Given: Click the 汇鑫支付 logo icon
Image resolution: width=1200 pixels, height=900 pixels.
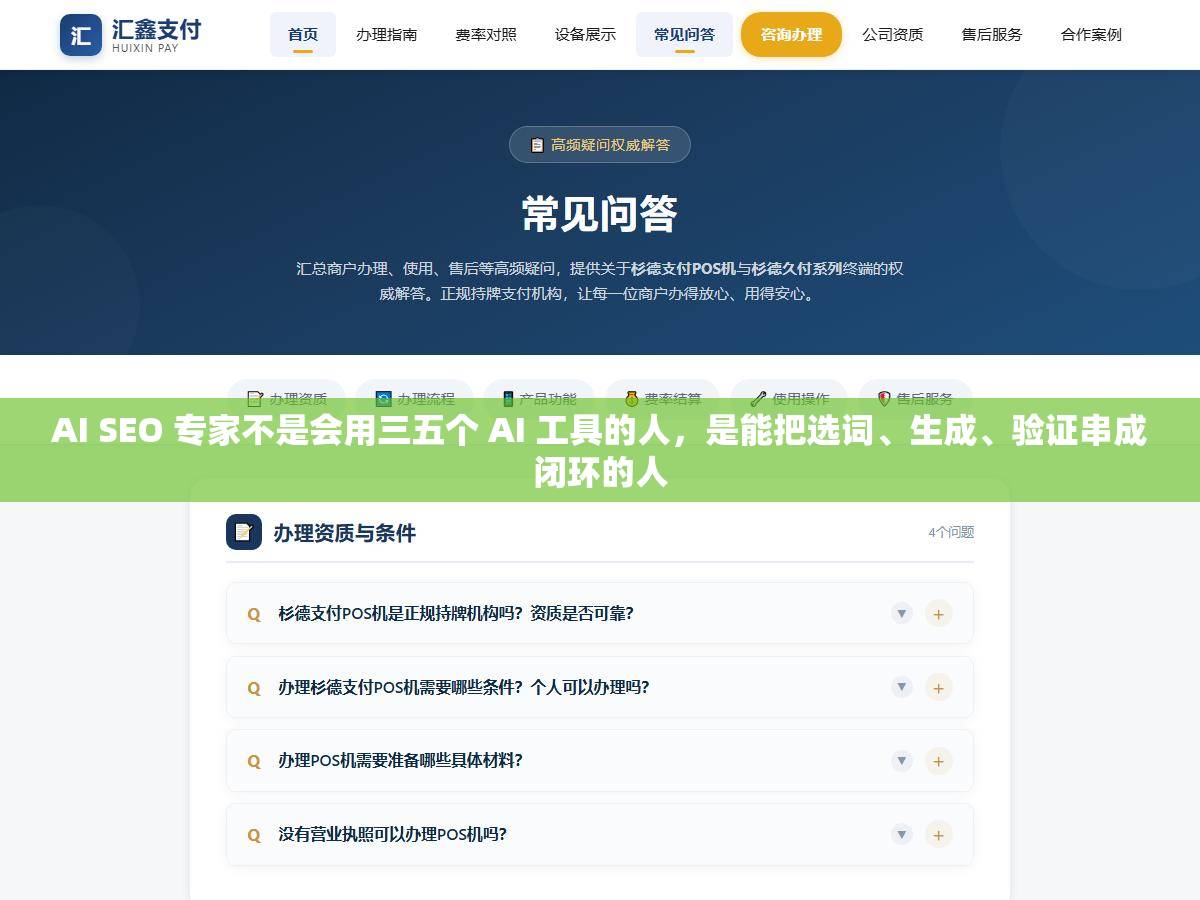Looking at the screenshot, I should click(x=81, y=35).
